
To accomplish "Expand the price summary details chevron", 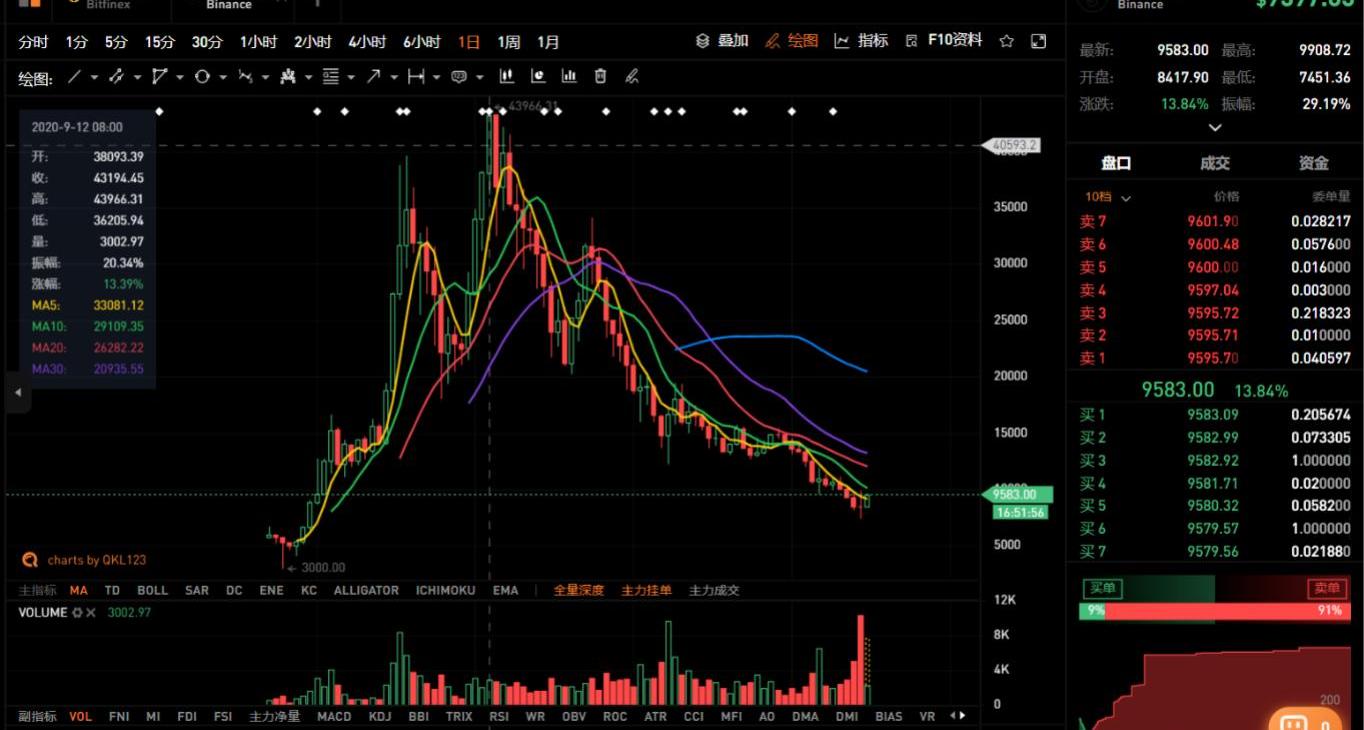I will 1215,128.
